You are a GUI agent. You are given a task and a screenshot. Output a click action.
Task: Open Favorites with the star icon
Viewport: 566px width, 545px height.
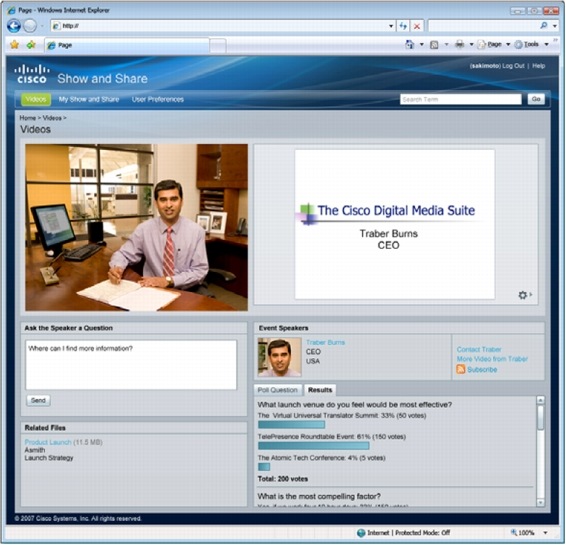tap(14, 45)
